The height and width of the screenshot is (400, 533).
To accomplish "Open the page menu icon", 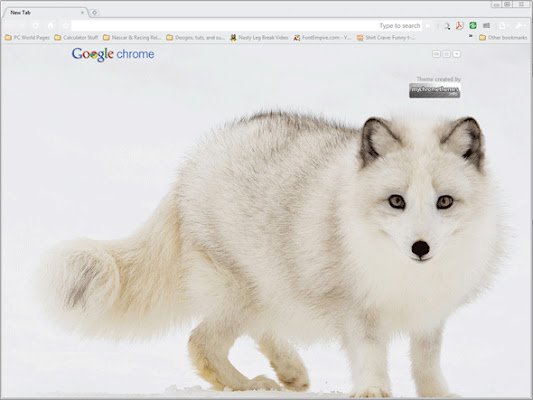I will [503, 26].
